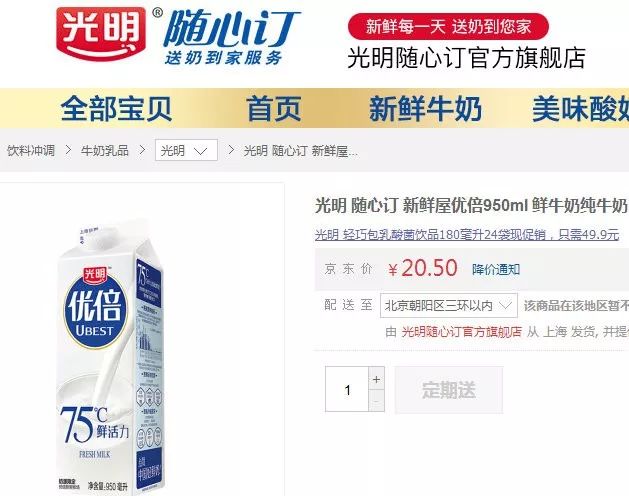Viewport: 629px width, 496px height.
Task: Click the 光明 随心订 新鲜屋 breadcrumb item
Action: click(300, 151)
